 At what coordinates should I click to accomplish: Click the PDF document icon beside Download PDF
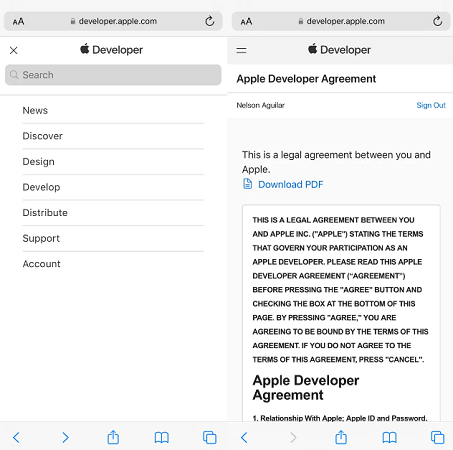coord(247,184)
